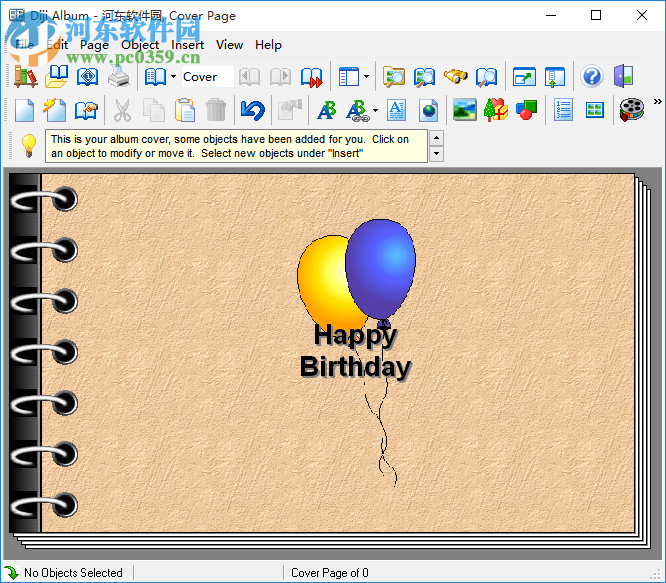Click the scissors cut icon
Screen dimensions: 666x583
point(122,110)
